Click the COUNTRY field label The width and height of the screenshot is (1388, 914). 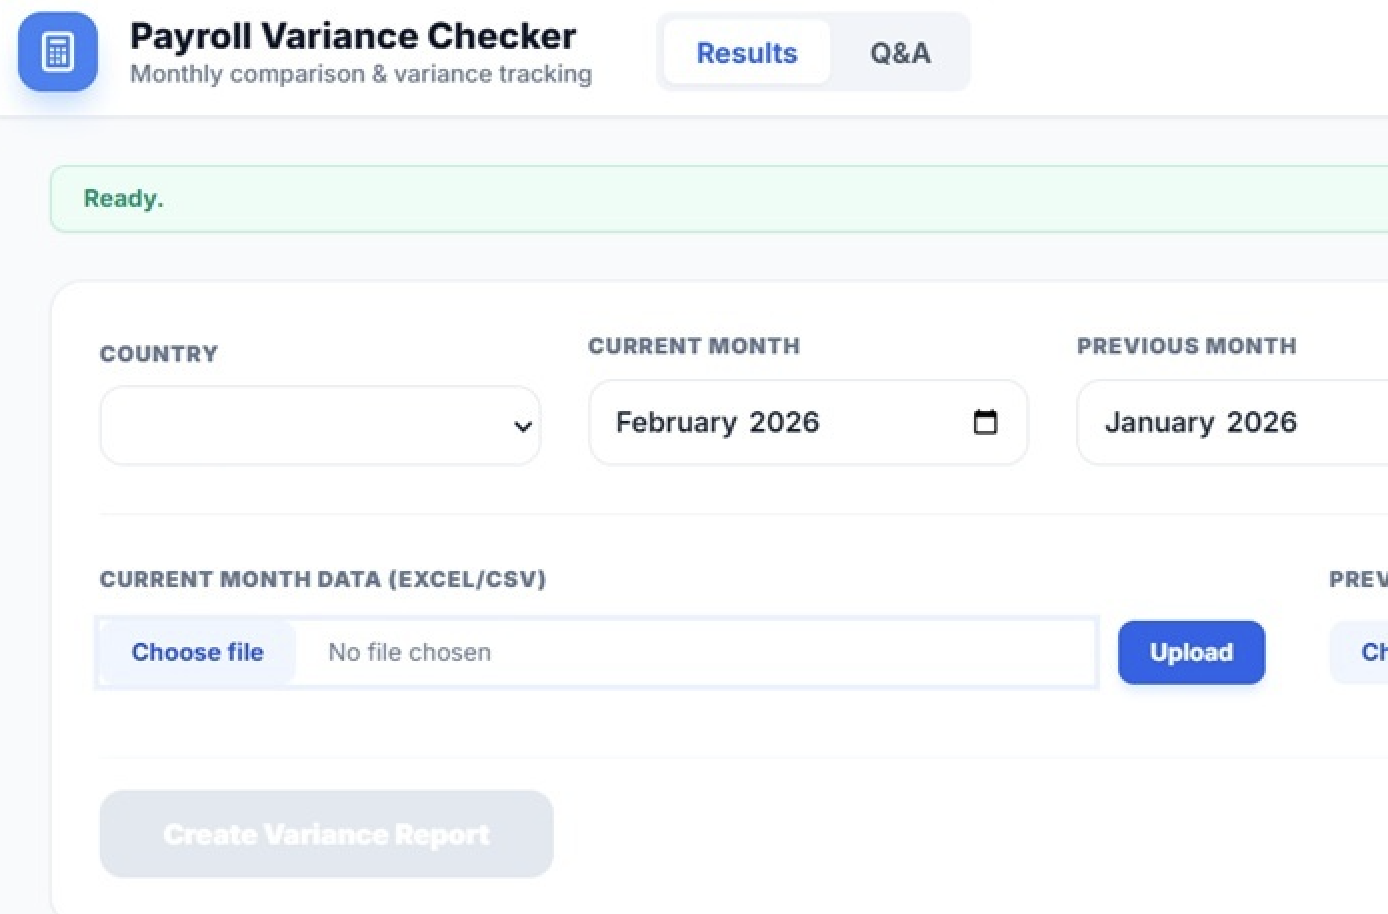[x=159, y=354]
